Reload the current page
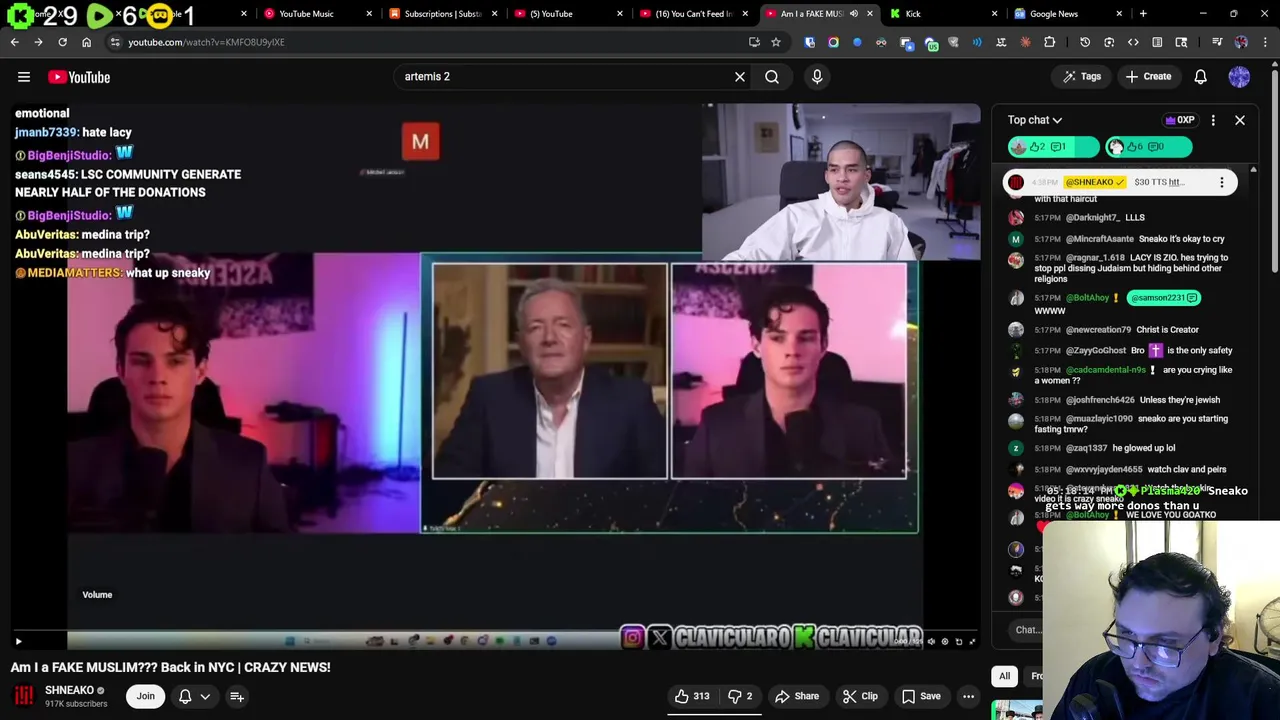 (62, 42)
